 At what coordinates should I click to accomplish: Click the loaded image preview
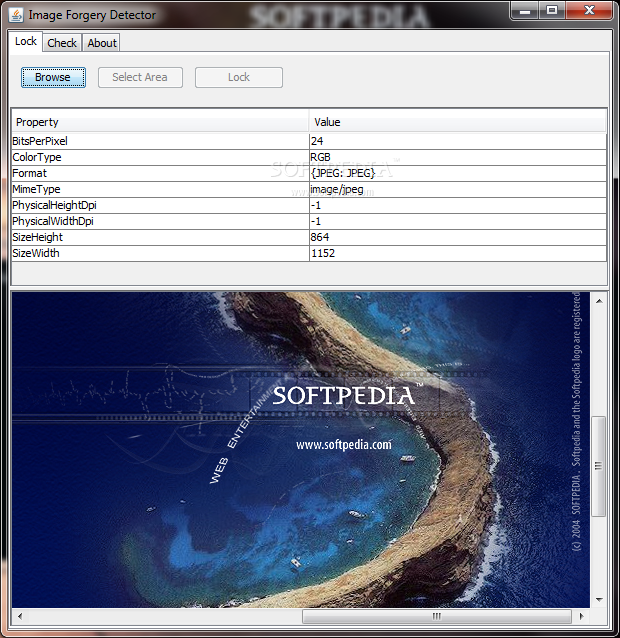pyautogui.click(x=301, y=450)
